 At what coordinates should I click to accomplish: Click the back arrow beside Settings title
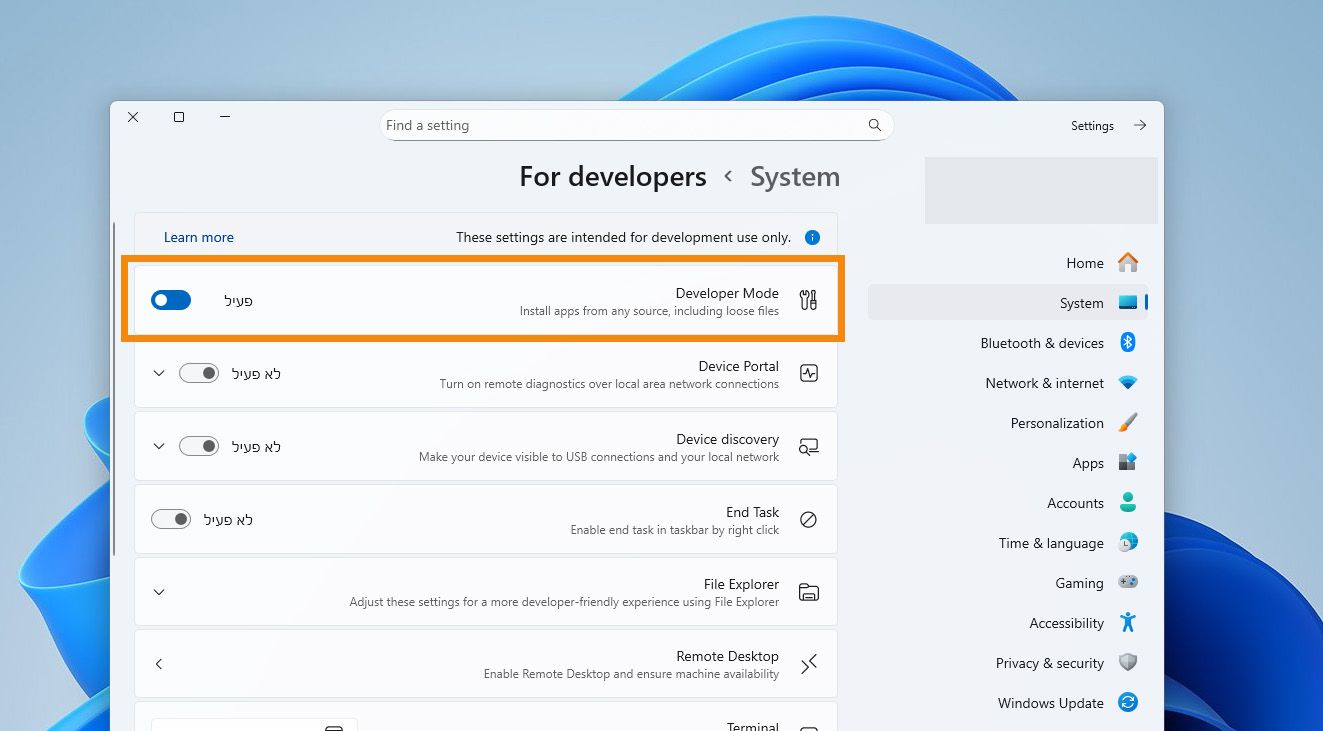point(1140,125)
